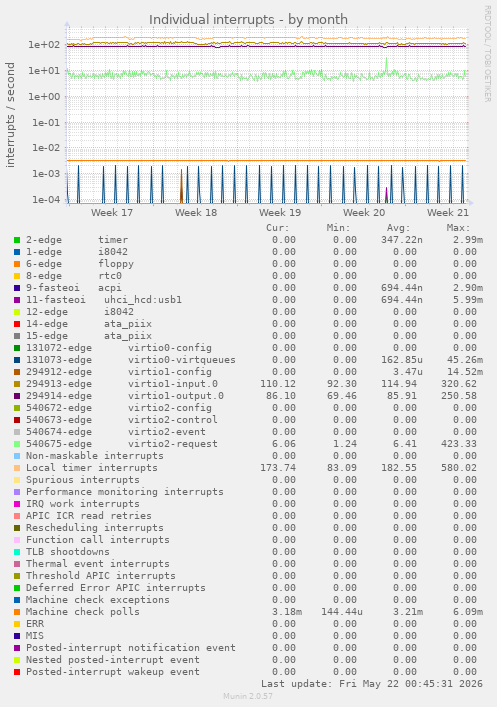
Task: Click the Week 18 label on the x-axis
Action: [196, 212]
